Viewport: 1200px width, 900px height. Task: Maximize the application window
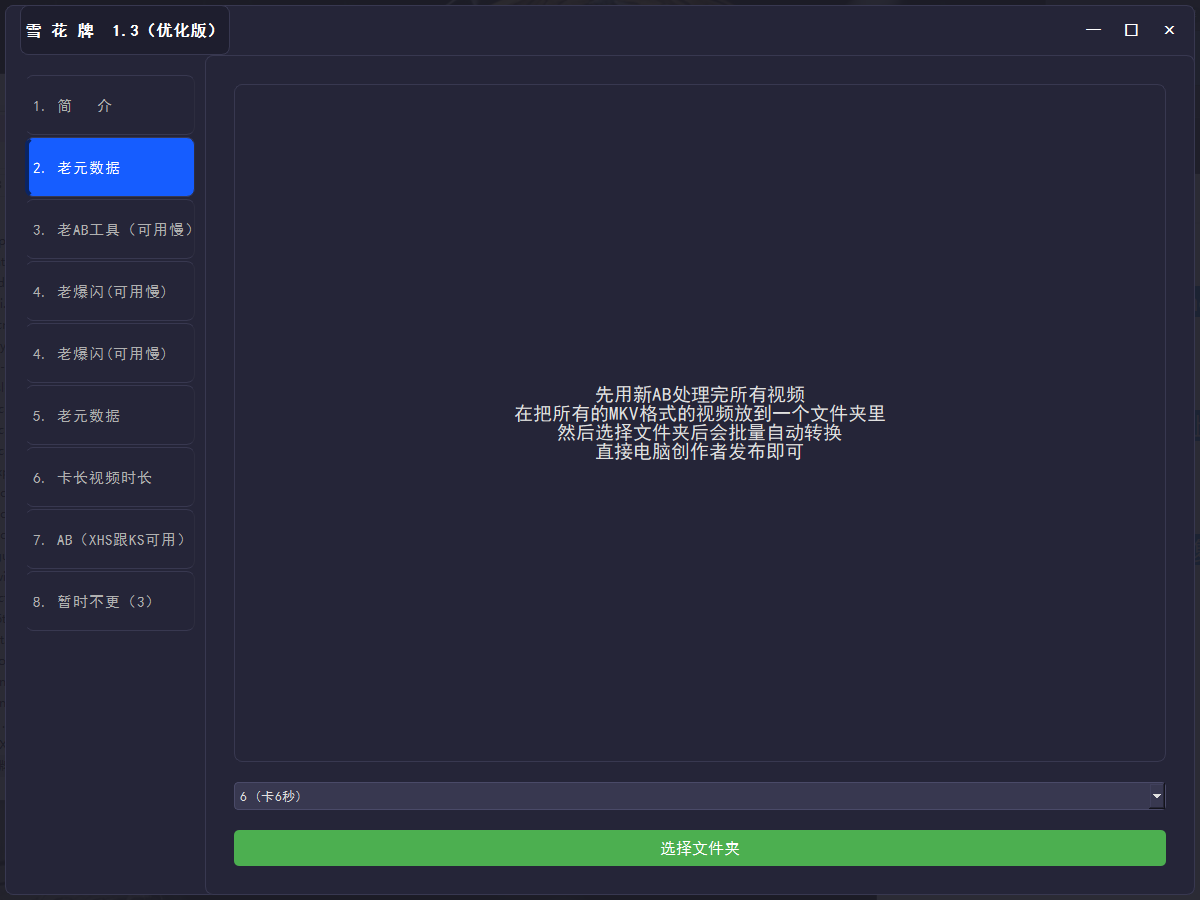coord(1131,30)
